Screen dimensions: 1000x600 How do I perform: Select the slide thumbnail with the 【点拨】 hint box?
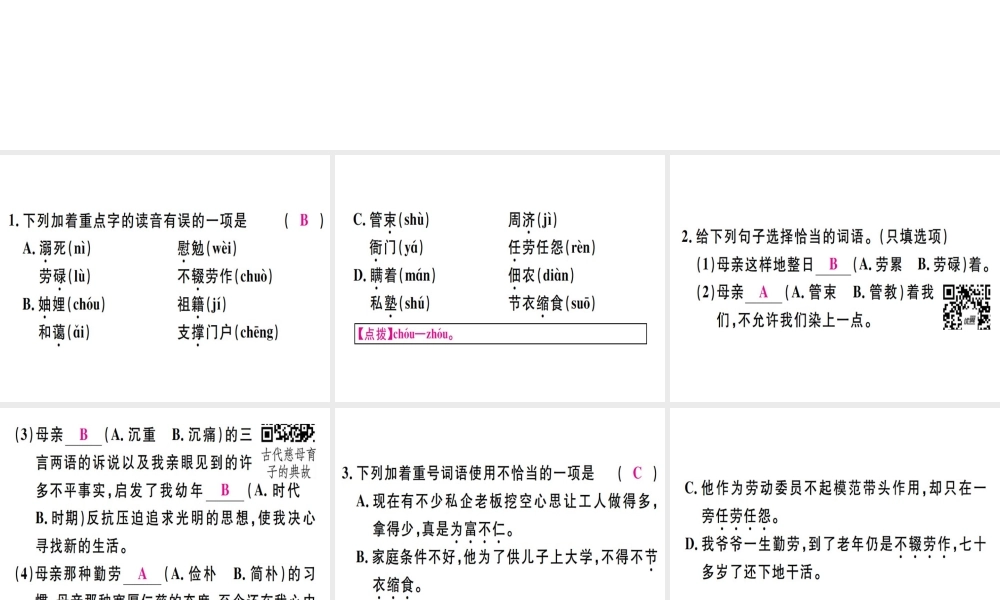tap(500, 278)
